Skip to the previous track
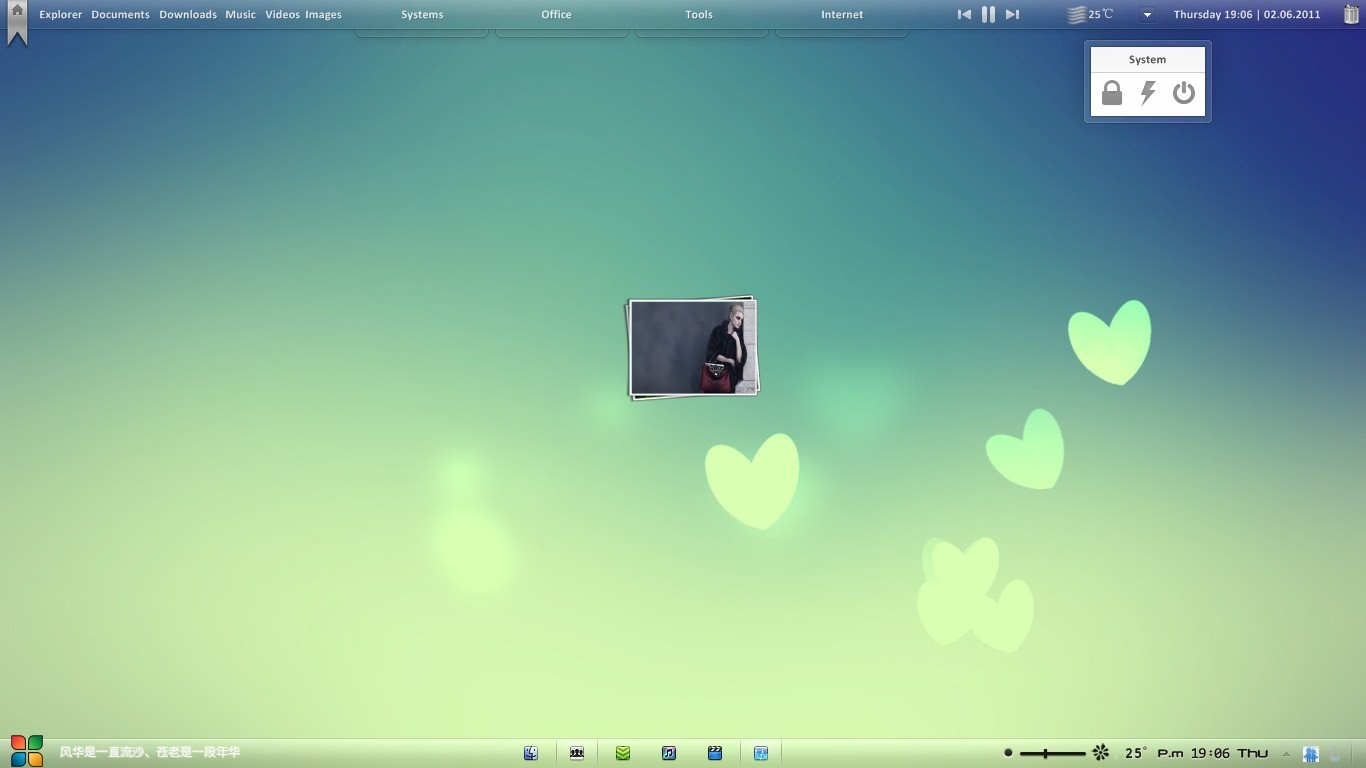The height and width of the screenshot is (768, 1366). [964, 14]
